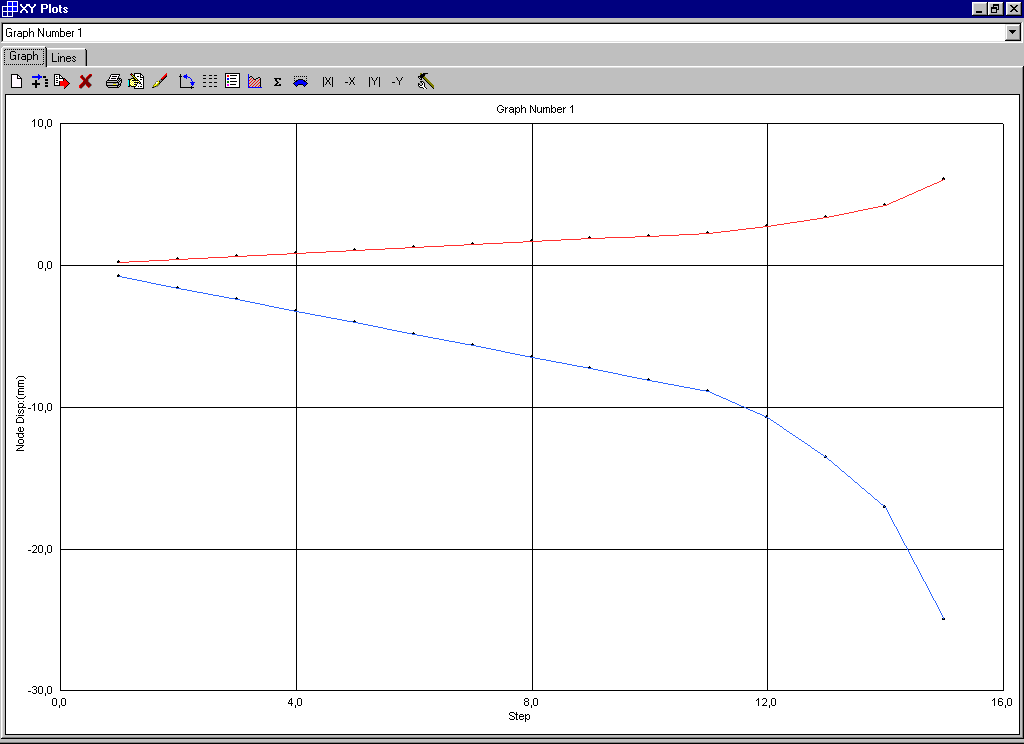Viewport: 1024px width, 744px height.
Task: Switch to the Lines tab
Action: (64, 58)
